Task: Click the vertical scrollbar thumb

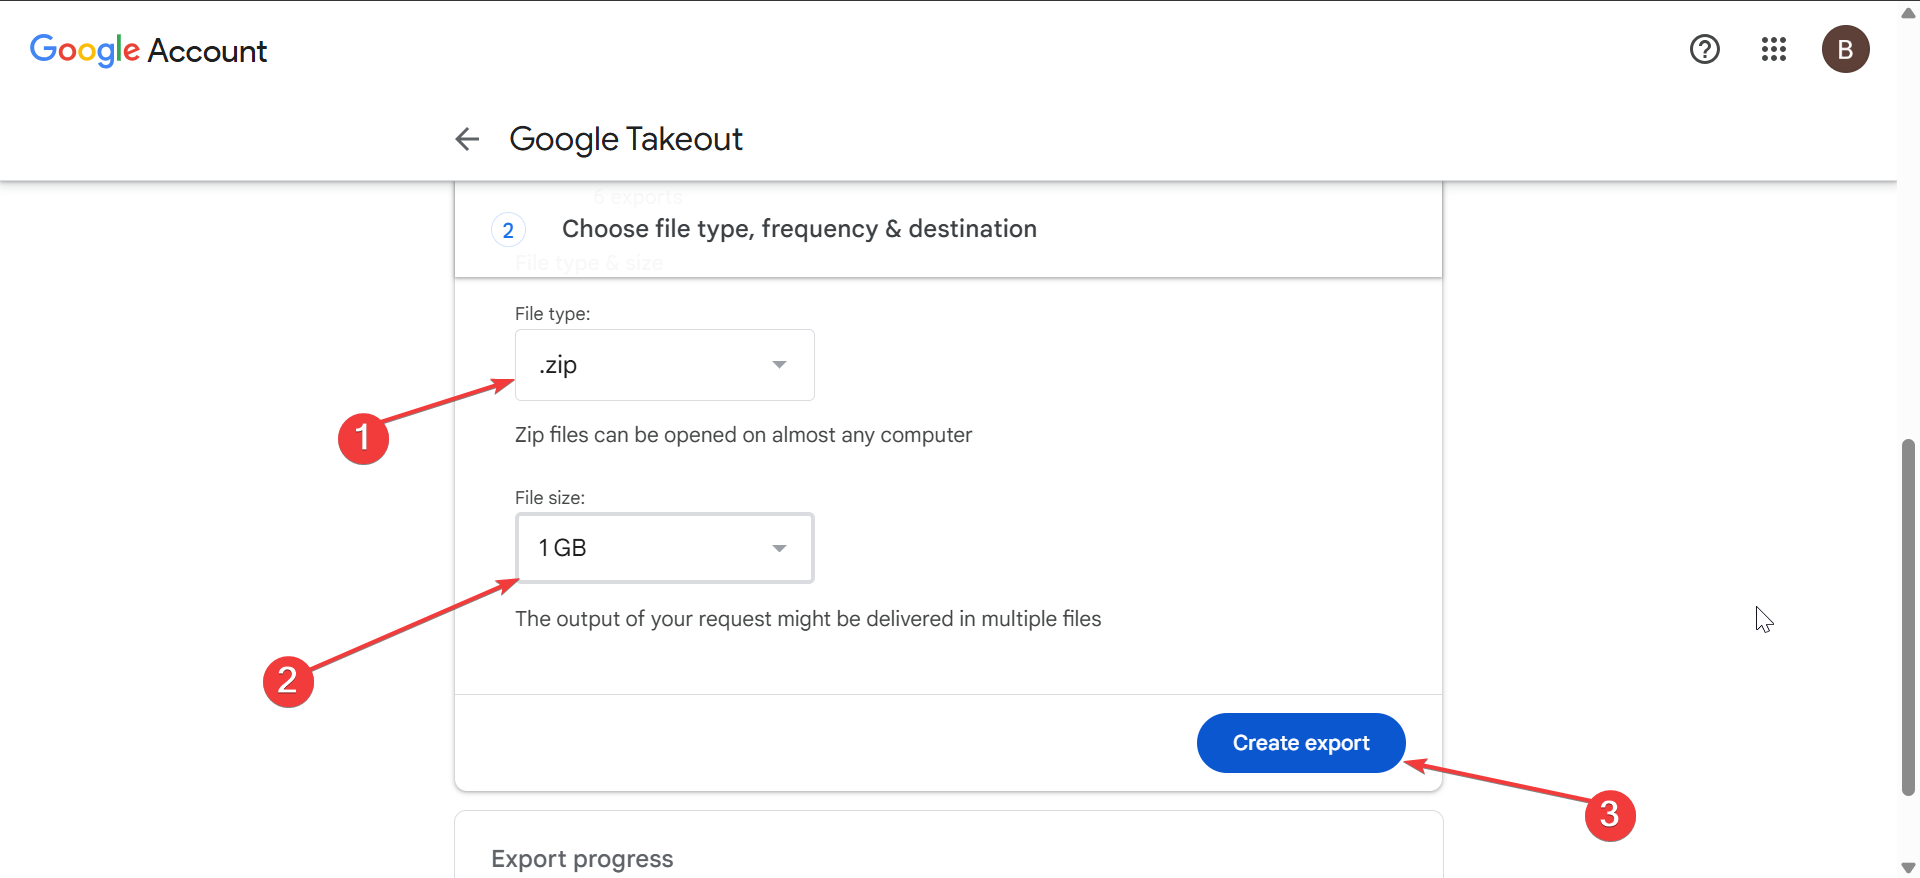Action: tap(1908, 616)
